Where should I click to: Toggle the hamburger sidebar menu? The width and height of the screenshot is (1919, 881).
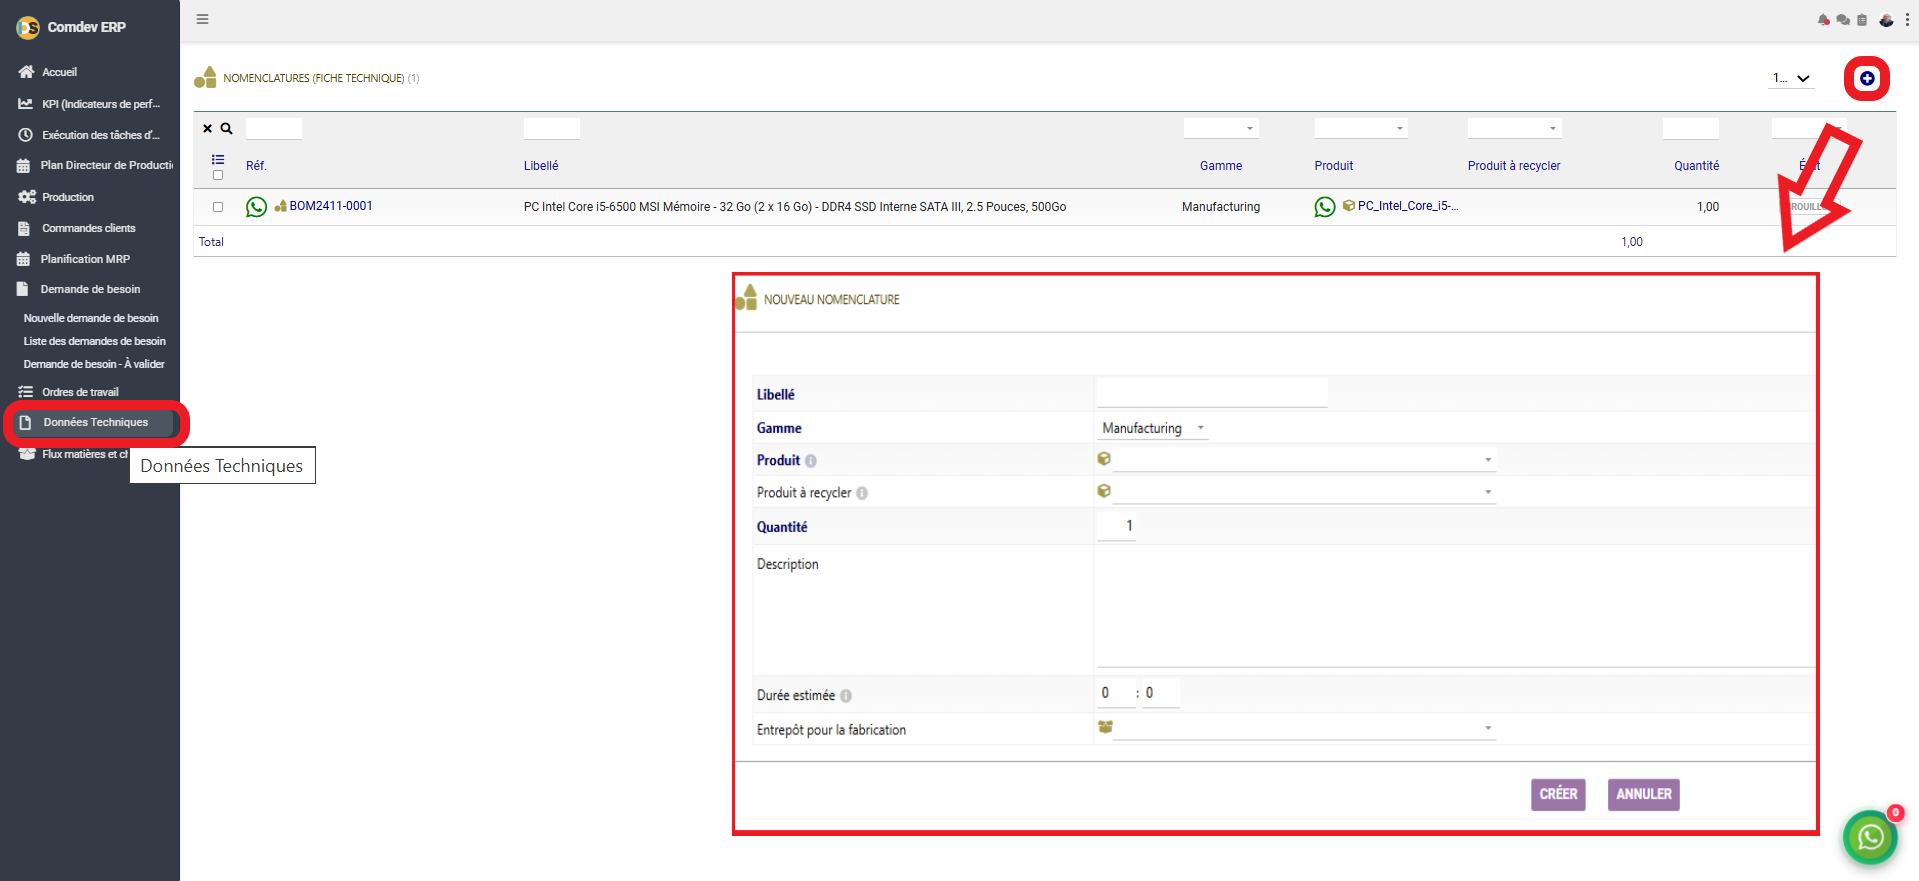point(203,19)
